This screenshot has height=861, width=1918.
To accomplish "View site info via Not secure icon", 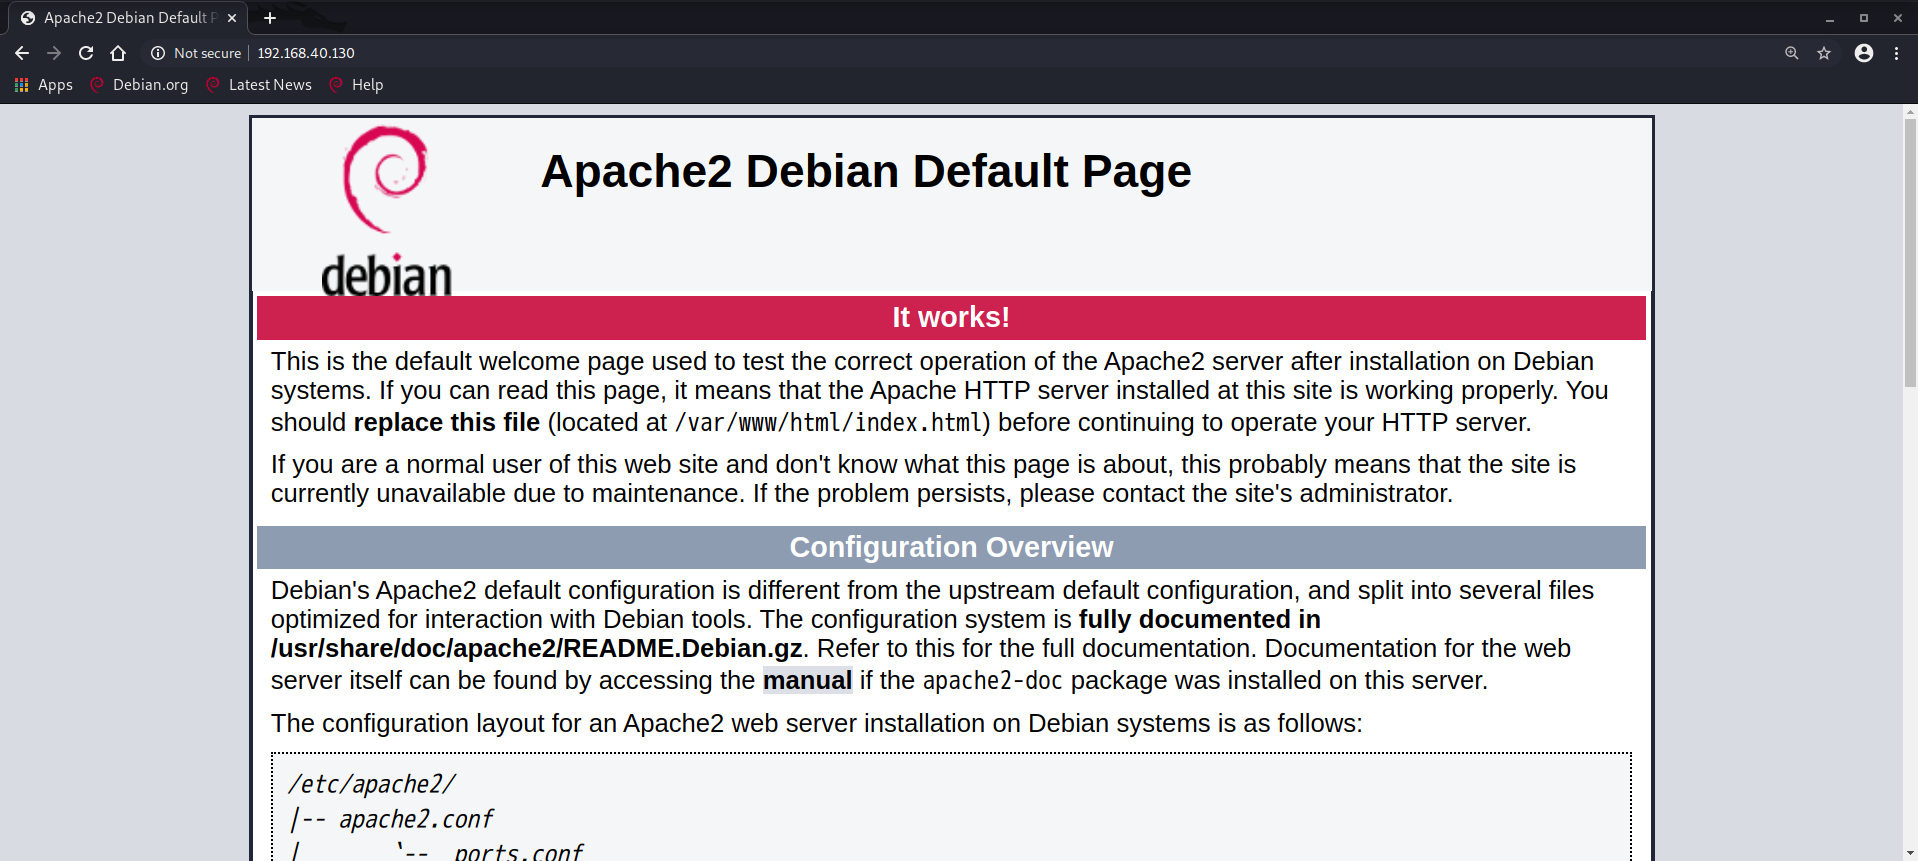I will 158,53.
